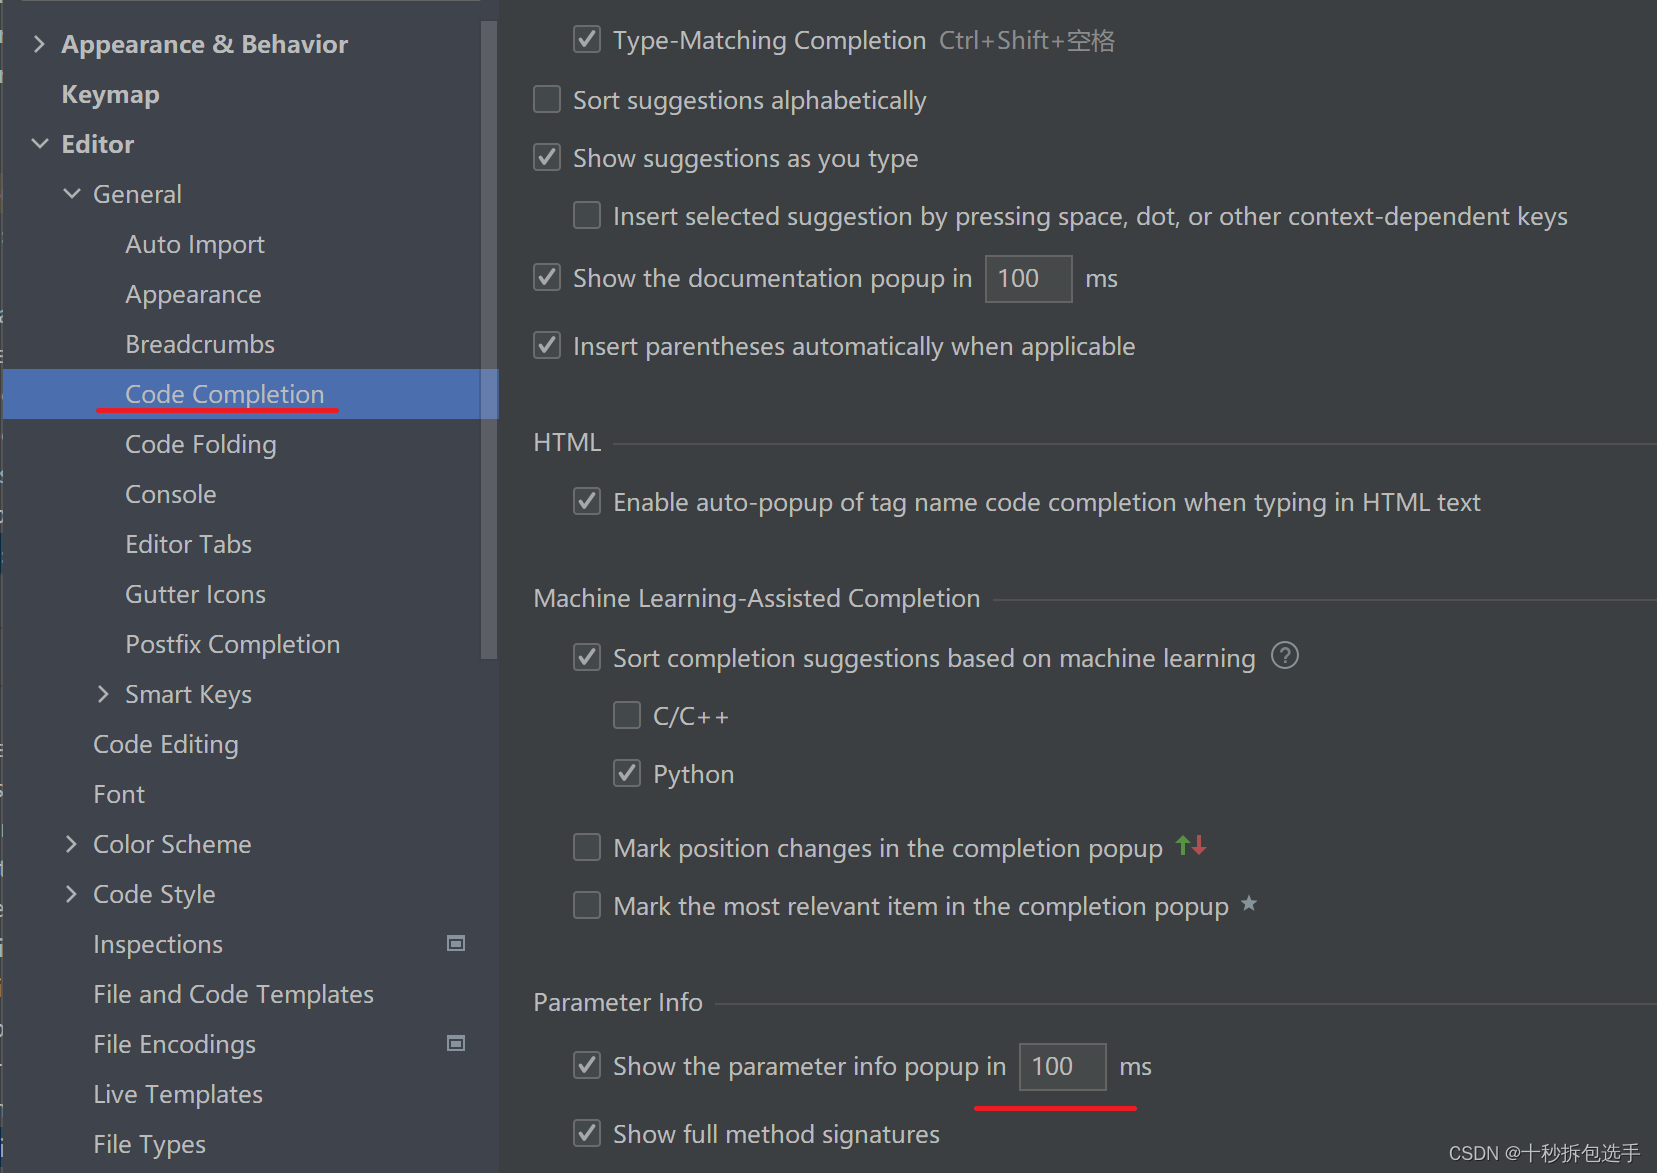Viewport: 1657px width, 1173px height.
Task: Uncheck Show suggestions as you type
Action: tap(547, 157)
